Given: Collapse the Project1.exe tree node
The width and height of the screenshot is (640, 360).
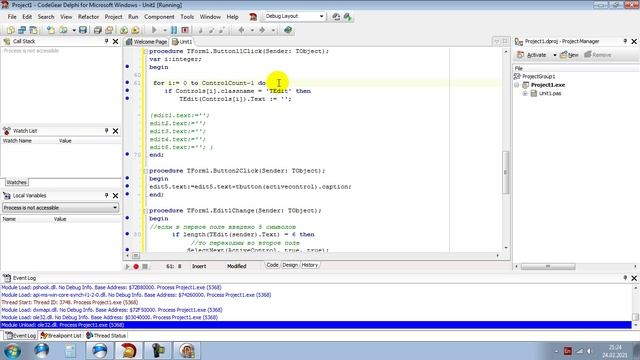Looking at the screenshot, I should (517, 85).
